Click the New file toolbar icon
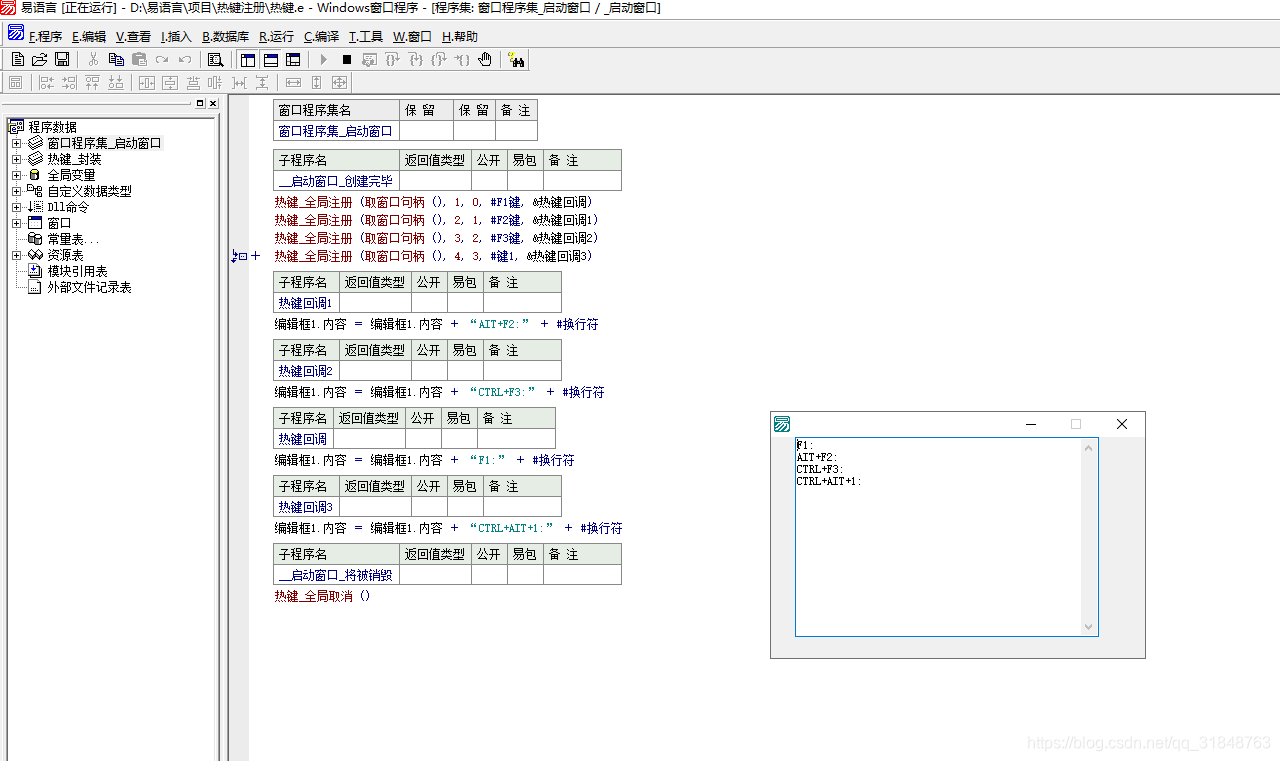Screen dimensions: 1280x761 click(x=17, y=60)
